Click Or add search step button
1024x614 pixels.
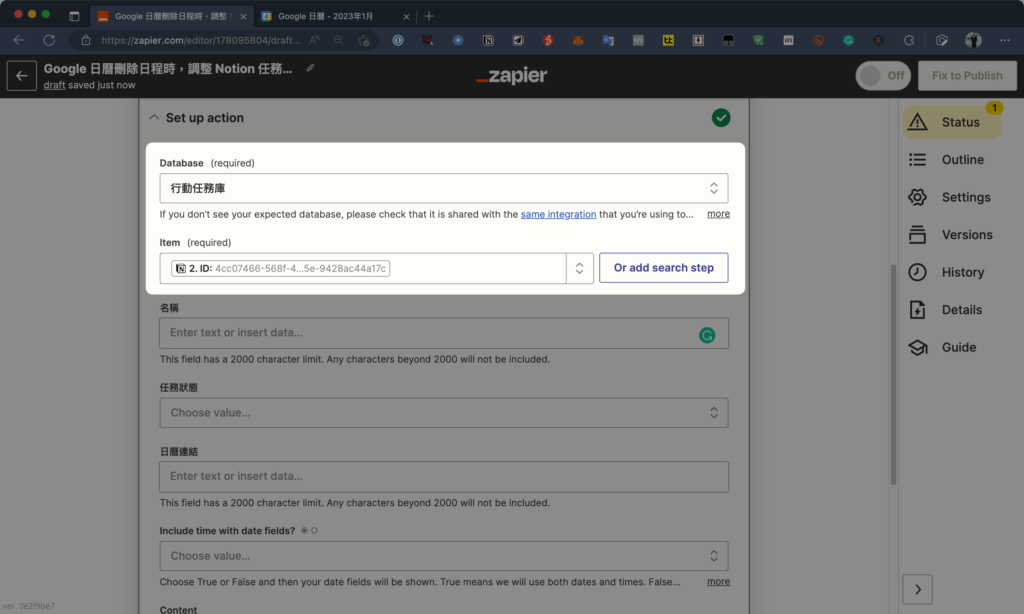point(664,268)
